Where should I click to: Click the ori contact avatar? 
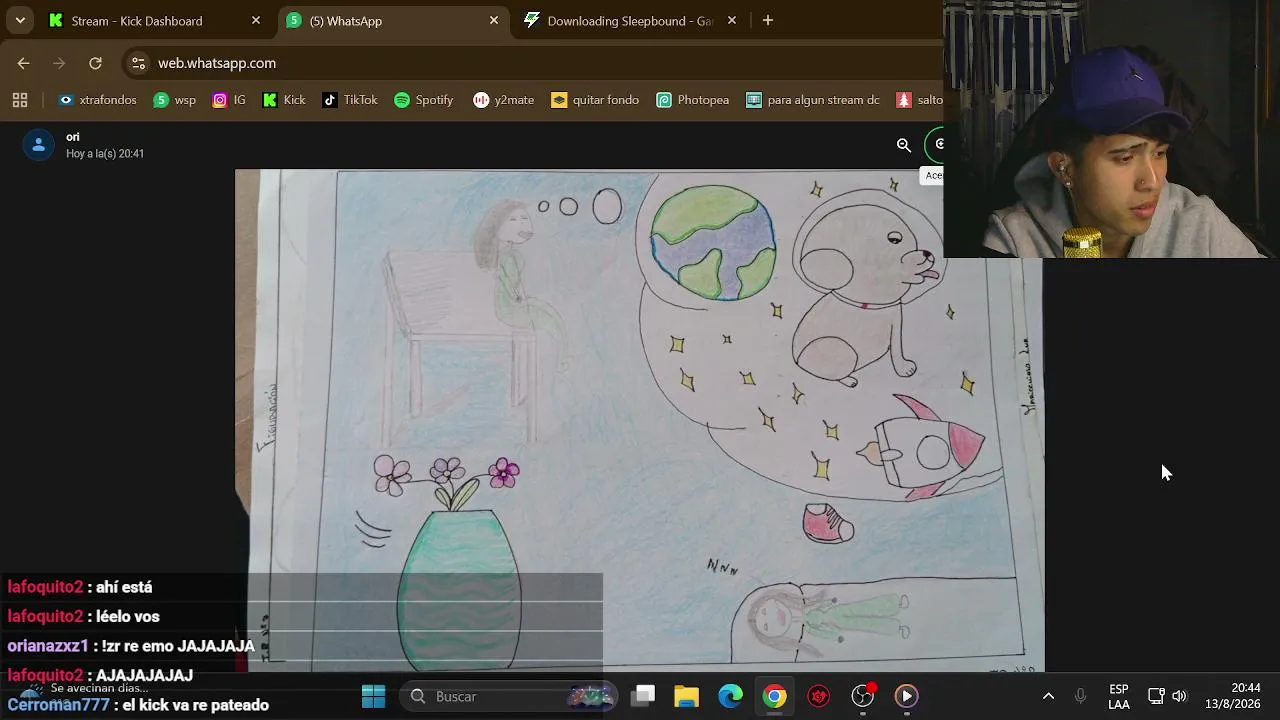[38, 145]
